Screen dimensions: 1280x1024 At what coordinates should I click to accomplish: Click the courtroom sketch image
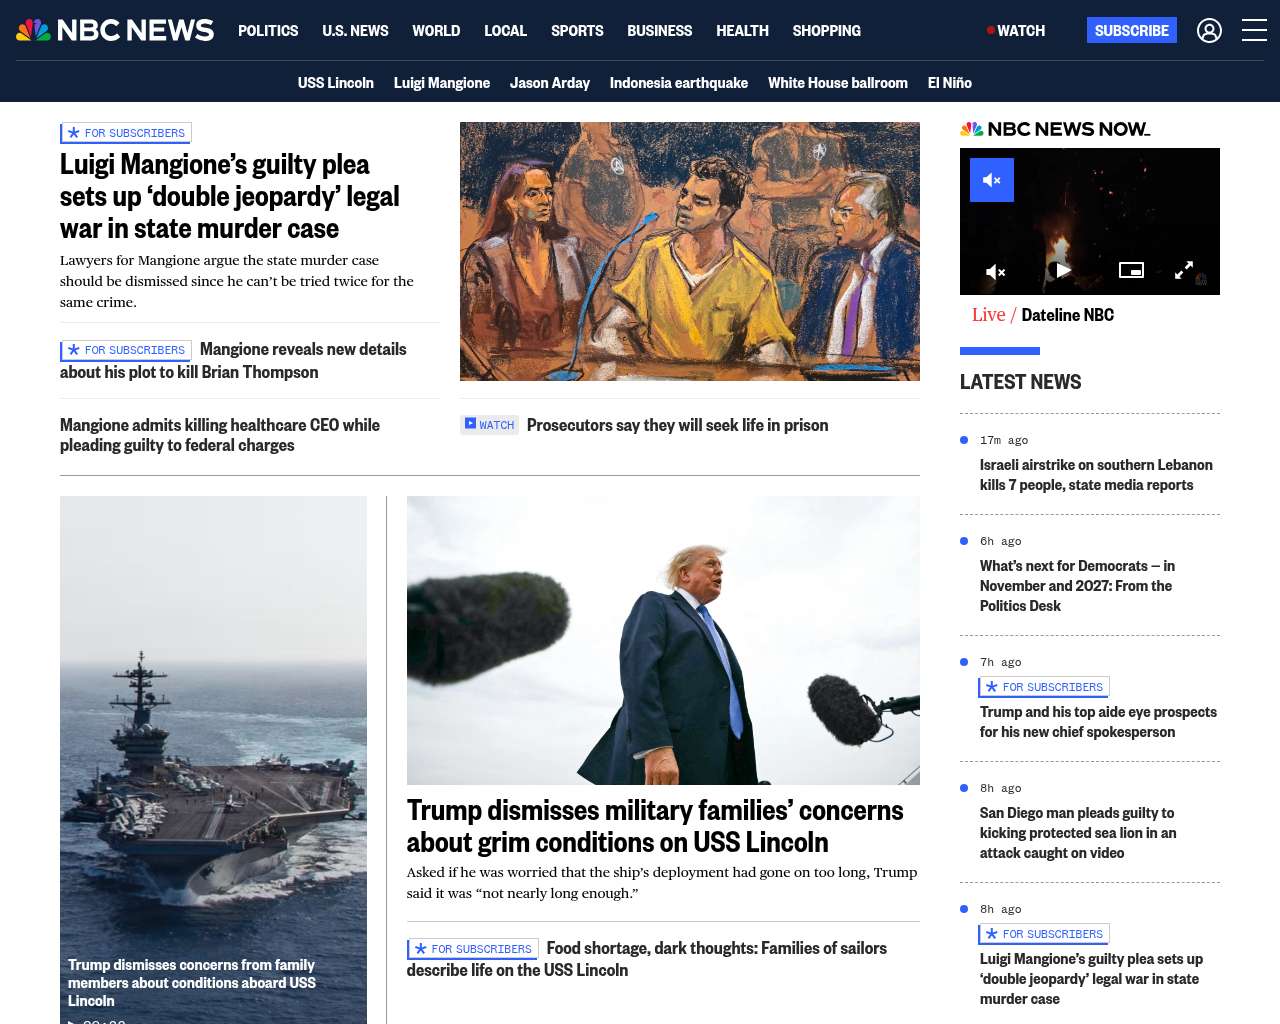click(689, 251)
